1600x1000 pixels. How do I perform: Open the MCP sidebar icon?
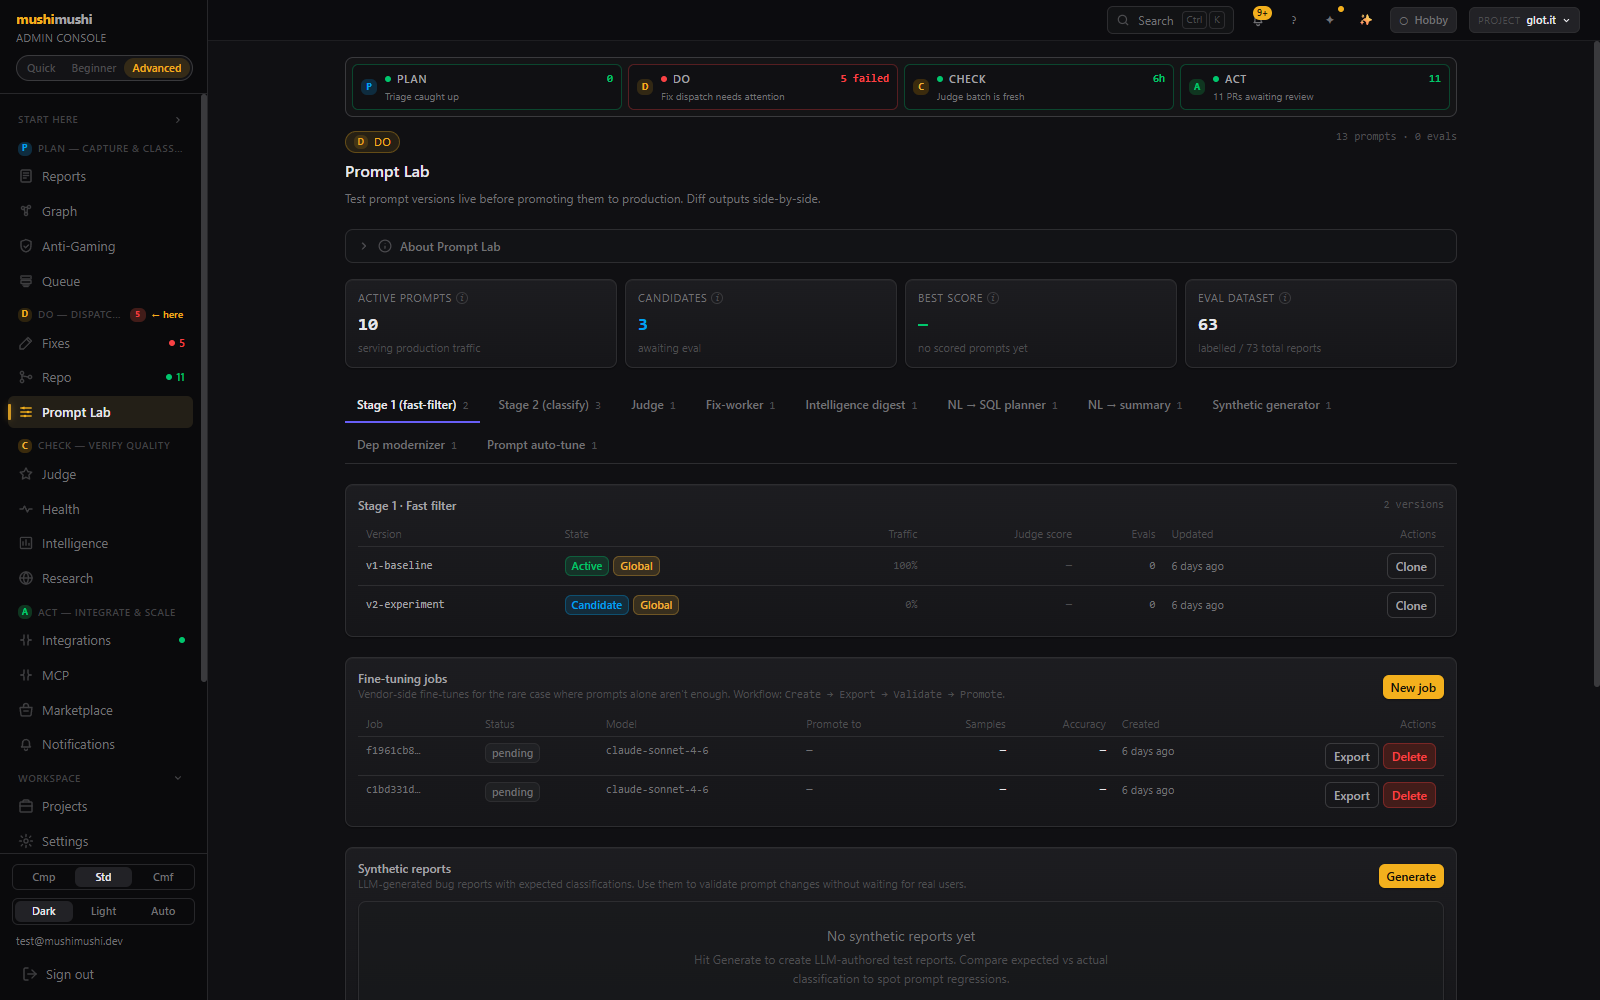click(26, 675)
